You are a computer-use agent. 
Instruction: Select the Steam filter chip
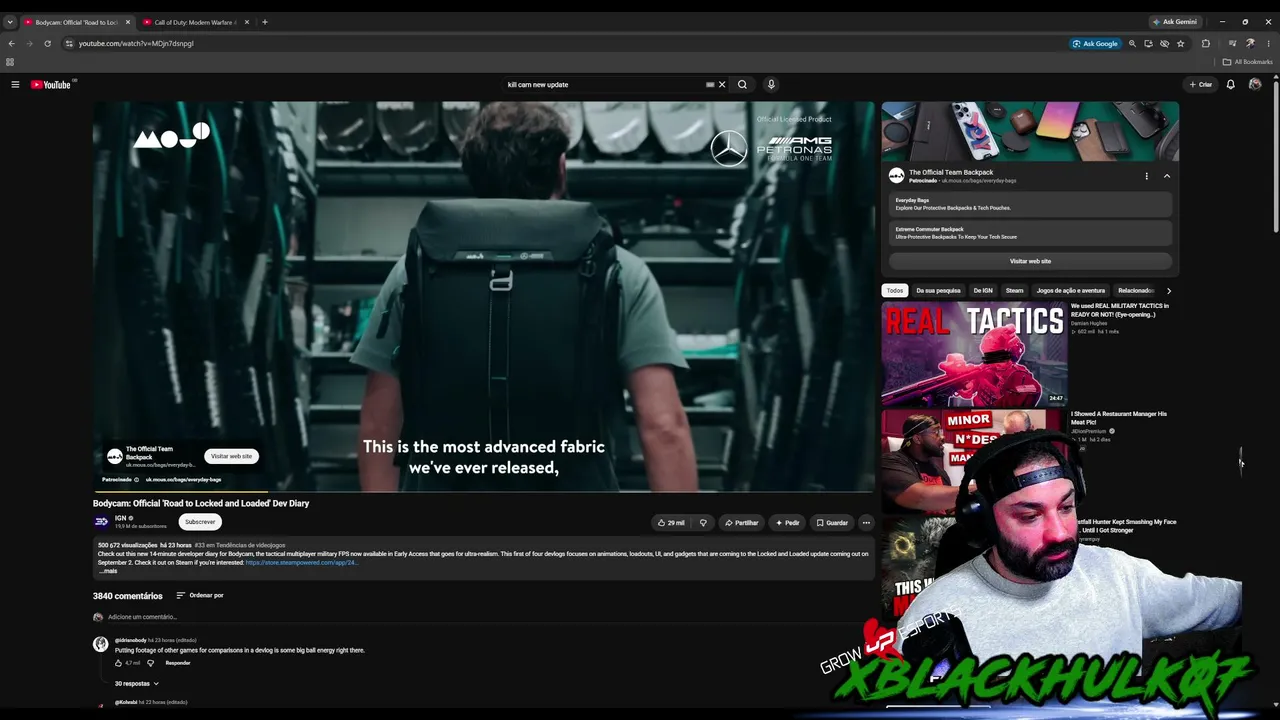[x=1015, y=291]
